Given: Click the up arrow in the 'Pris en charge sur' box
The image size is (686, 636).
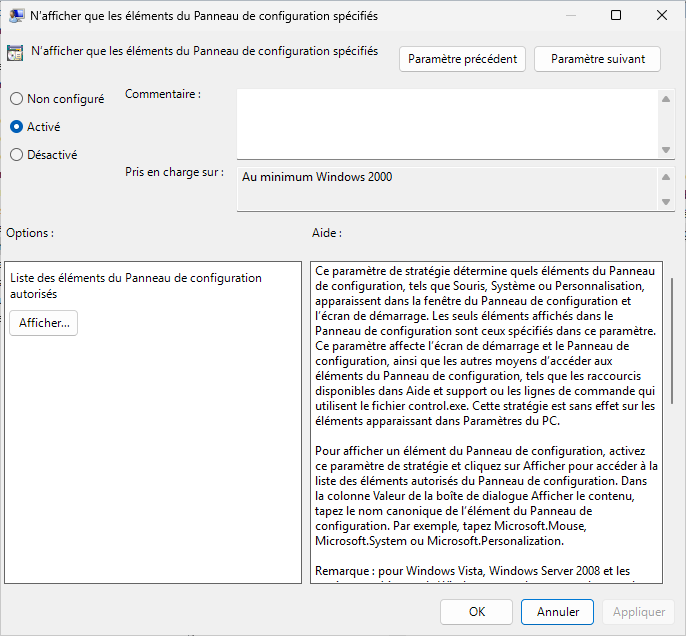Looking at the screenshot, I should tap(666, 176).
